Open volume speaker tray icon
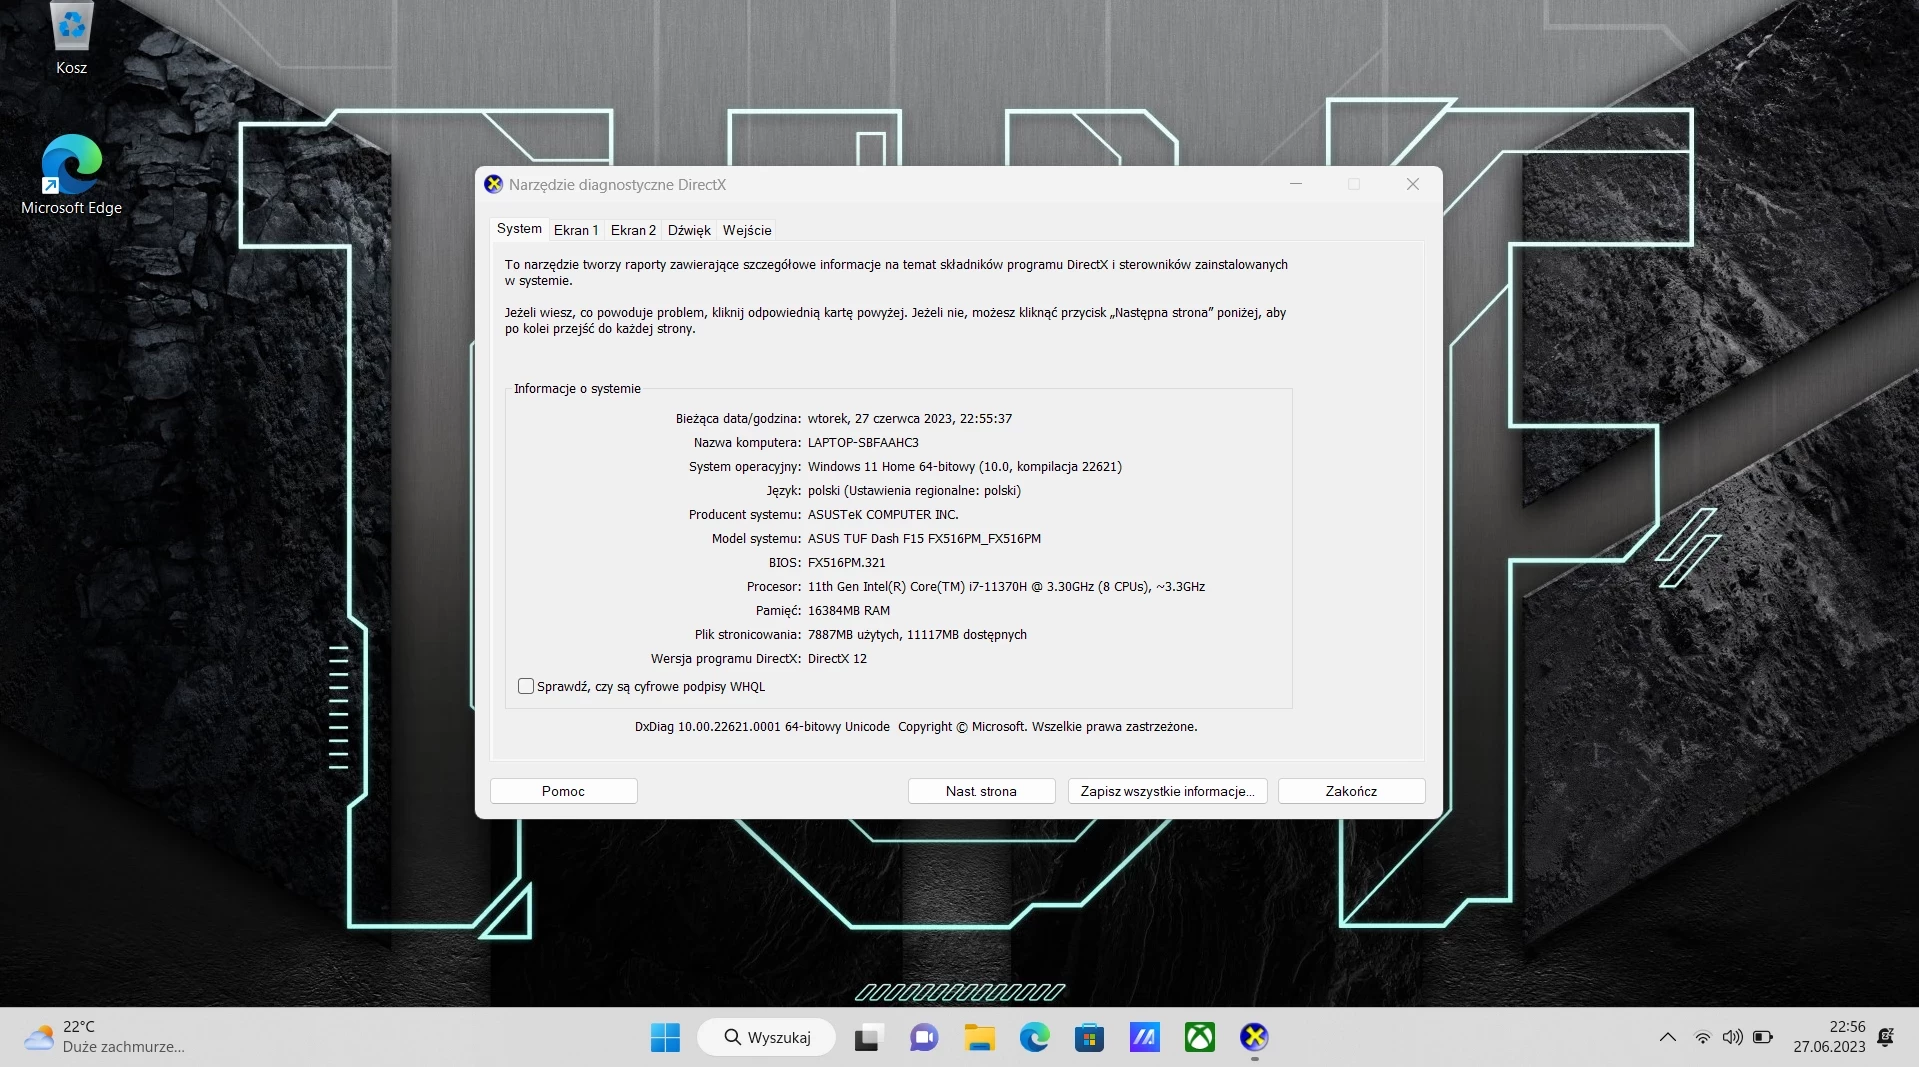 tap(1733, 1037)
